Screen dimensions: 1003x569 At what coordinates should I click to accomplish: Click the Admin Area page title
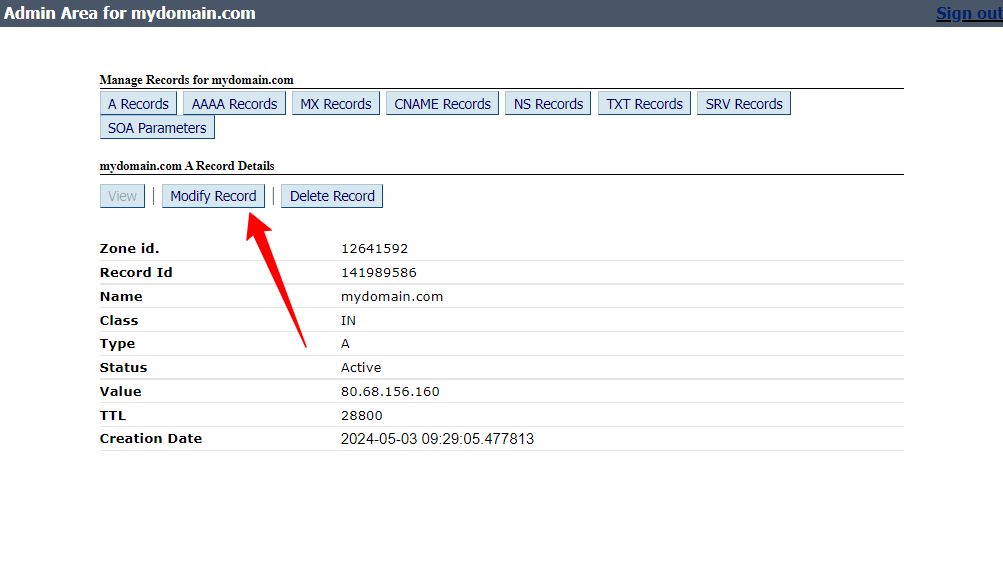coord(130,14)
